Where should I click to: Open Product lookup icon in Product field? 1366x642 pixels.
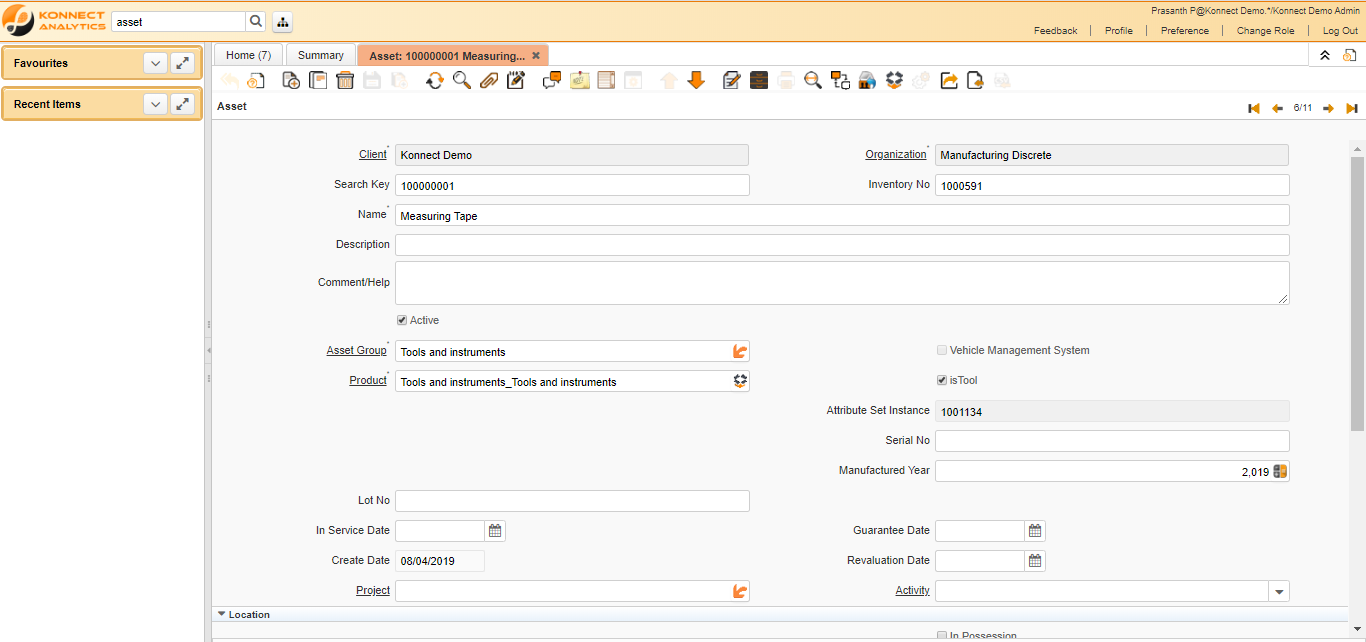(x=740, y=381)
